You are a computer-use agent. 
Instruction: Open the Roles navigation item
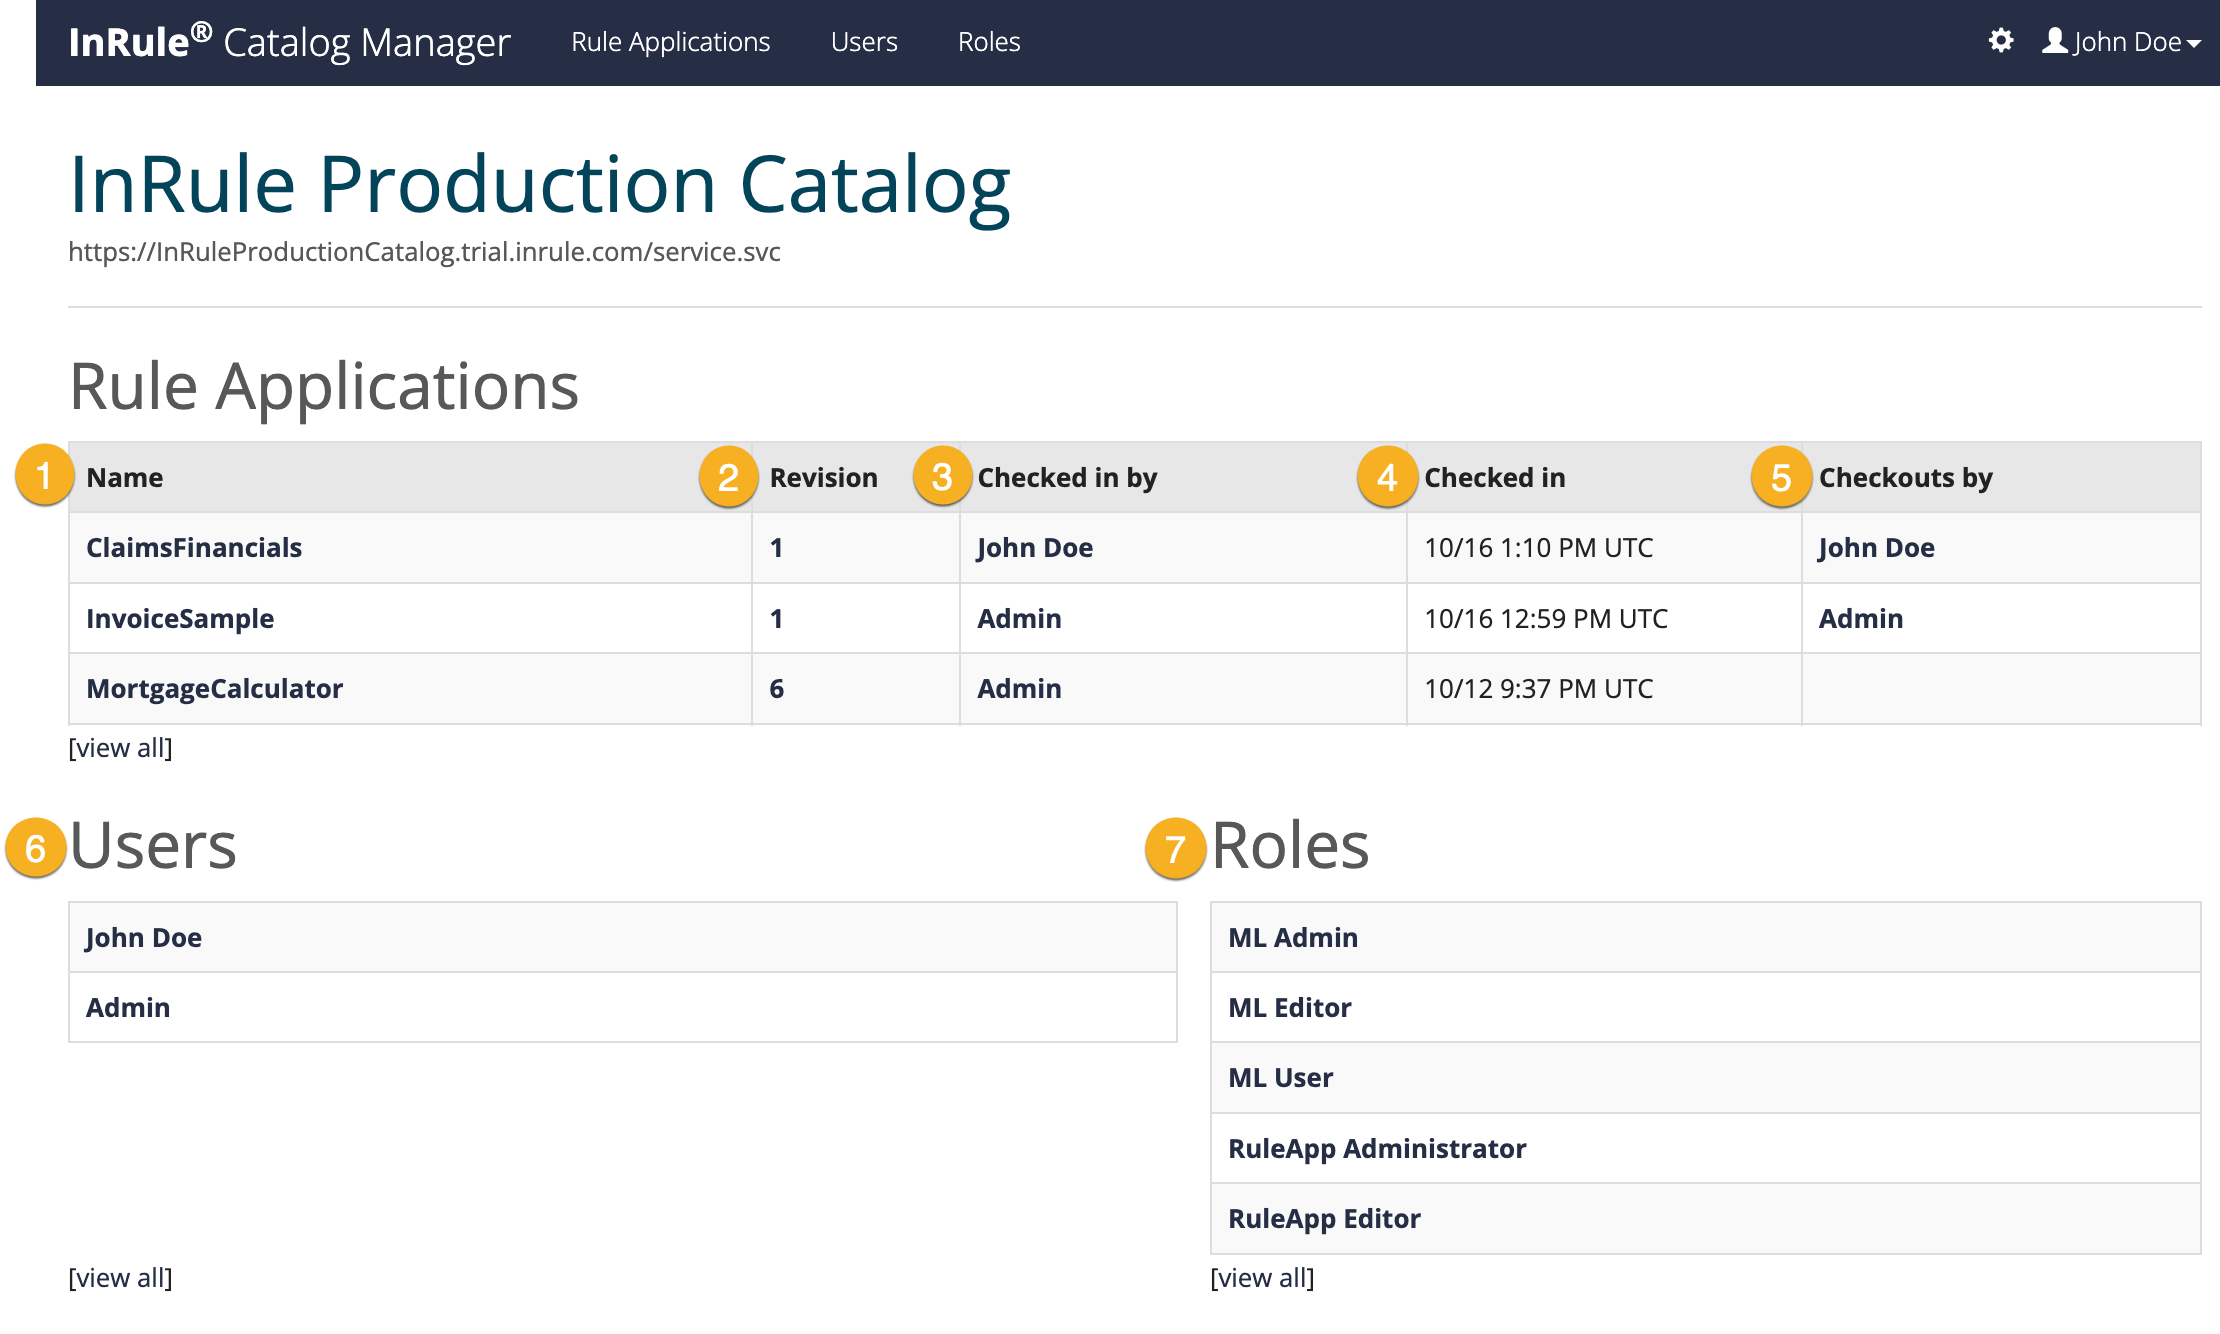(x=988, y=42)
